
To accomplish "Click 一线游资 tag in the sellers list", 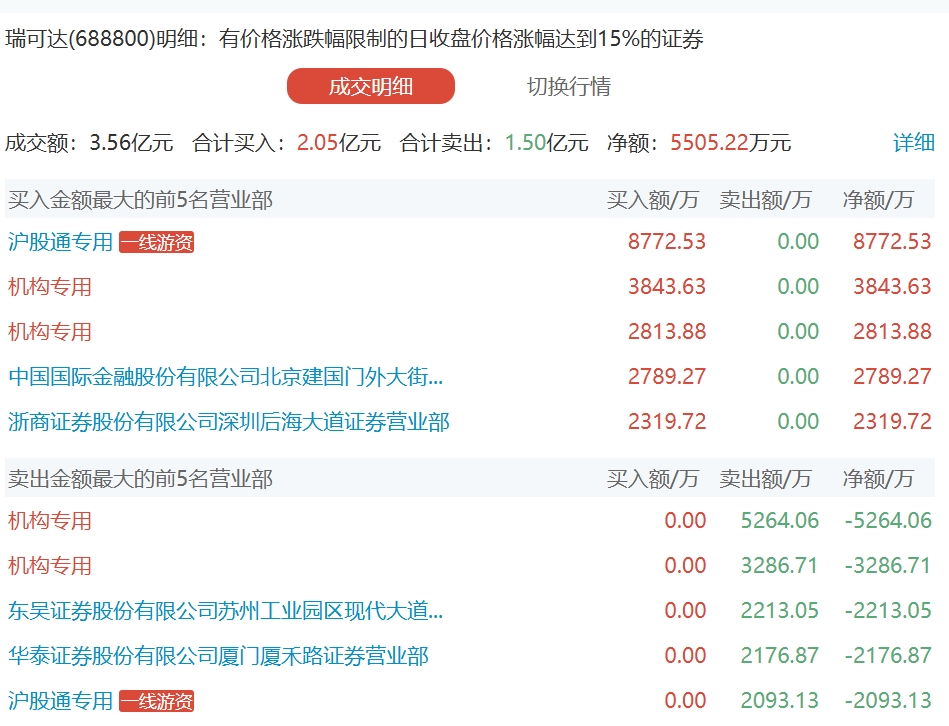I will (x=156, y=701).
